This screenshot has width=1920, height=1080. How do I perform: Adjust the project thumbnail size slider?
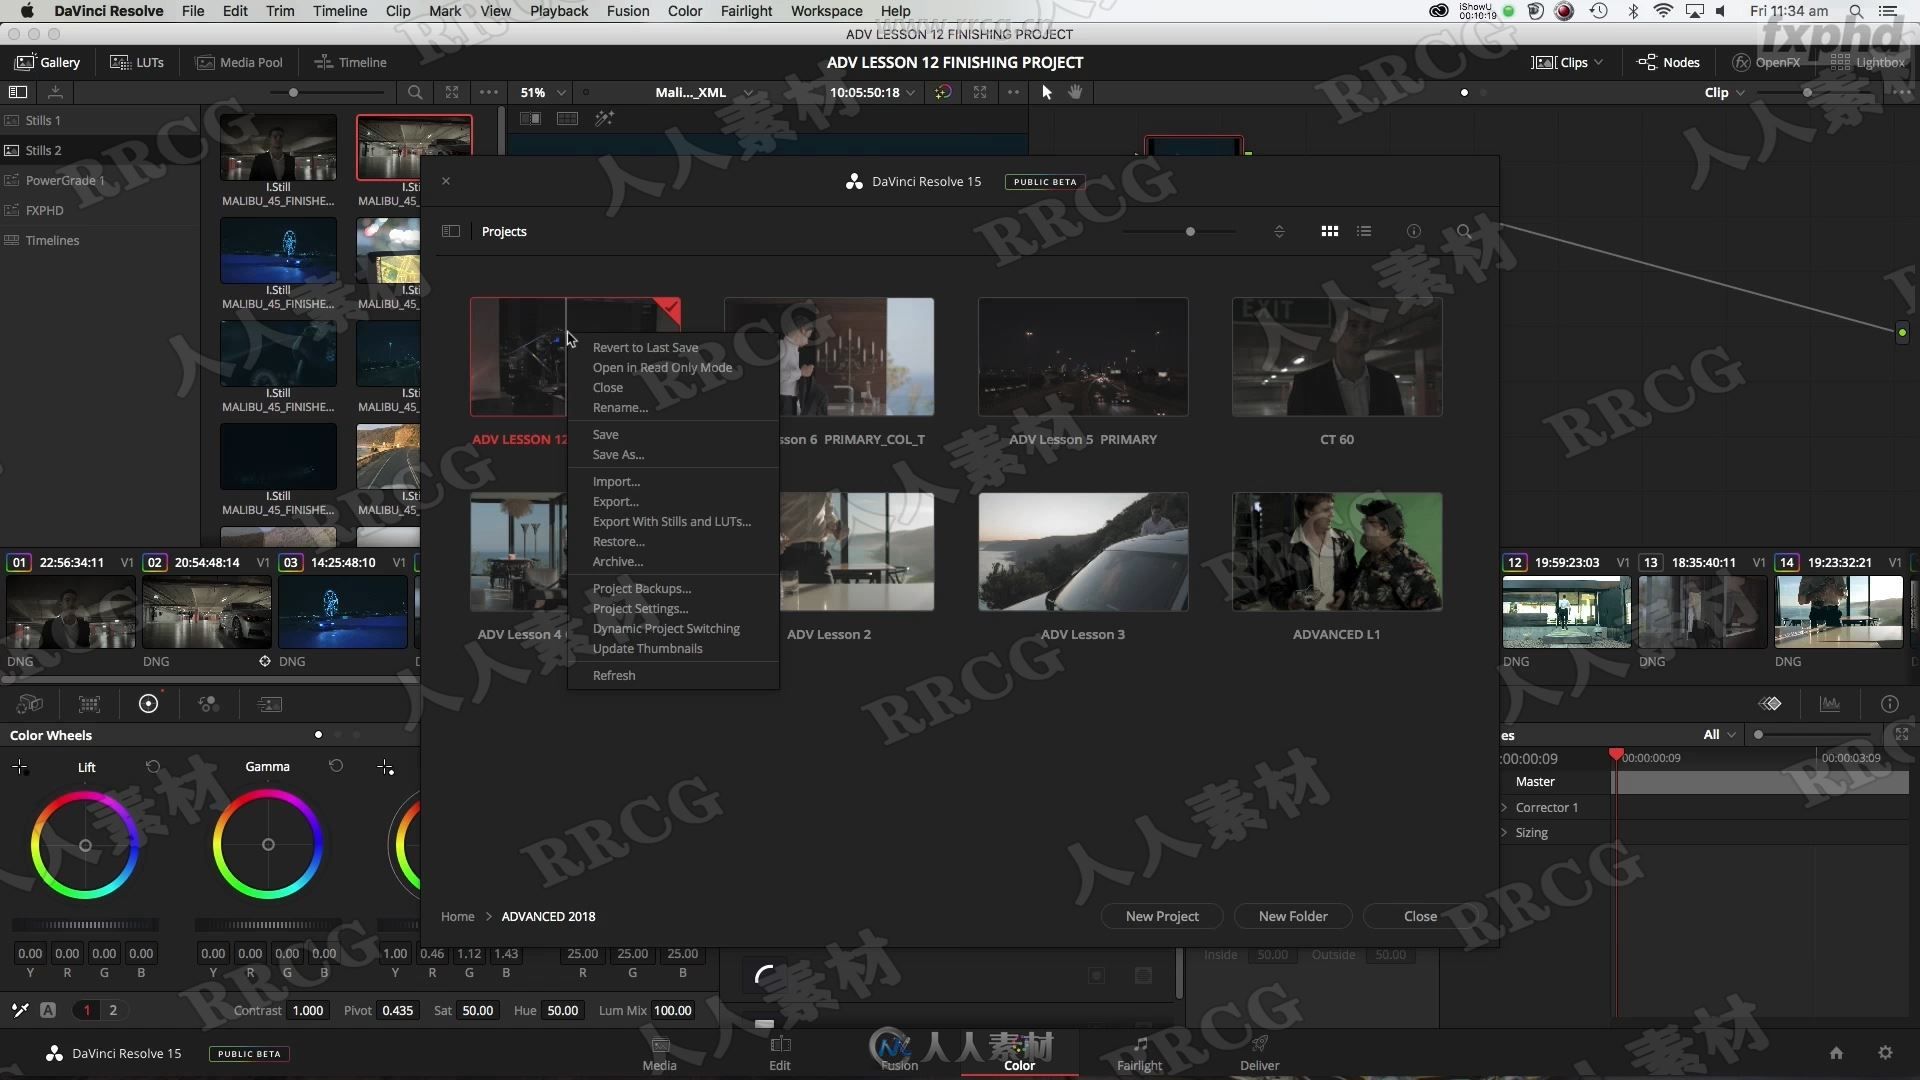coord(1190,231)
